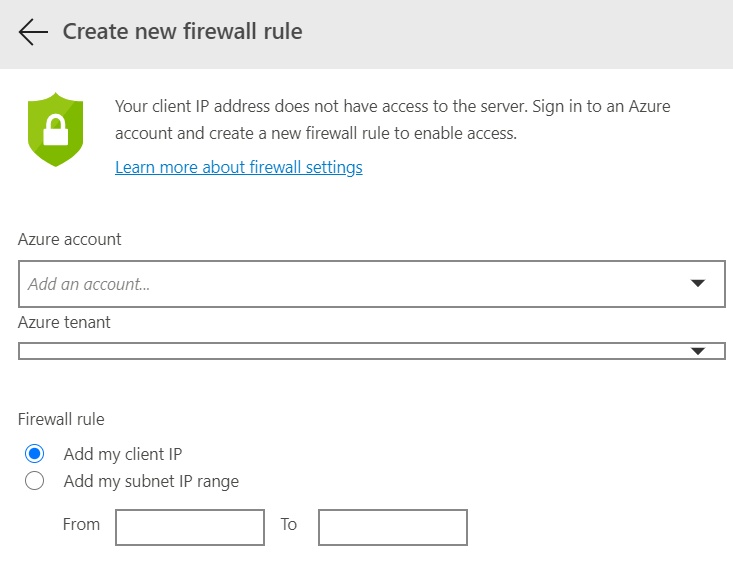Expand the Azure tenant dropdown arrow
This screenshot has width=733, height=567.
(x=698, y=351)
